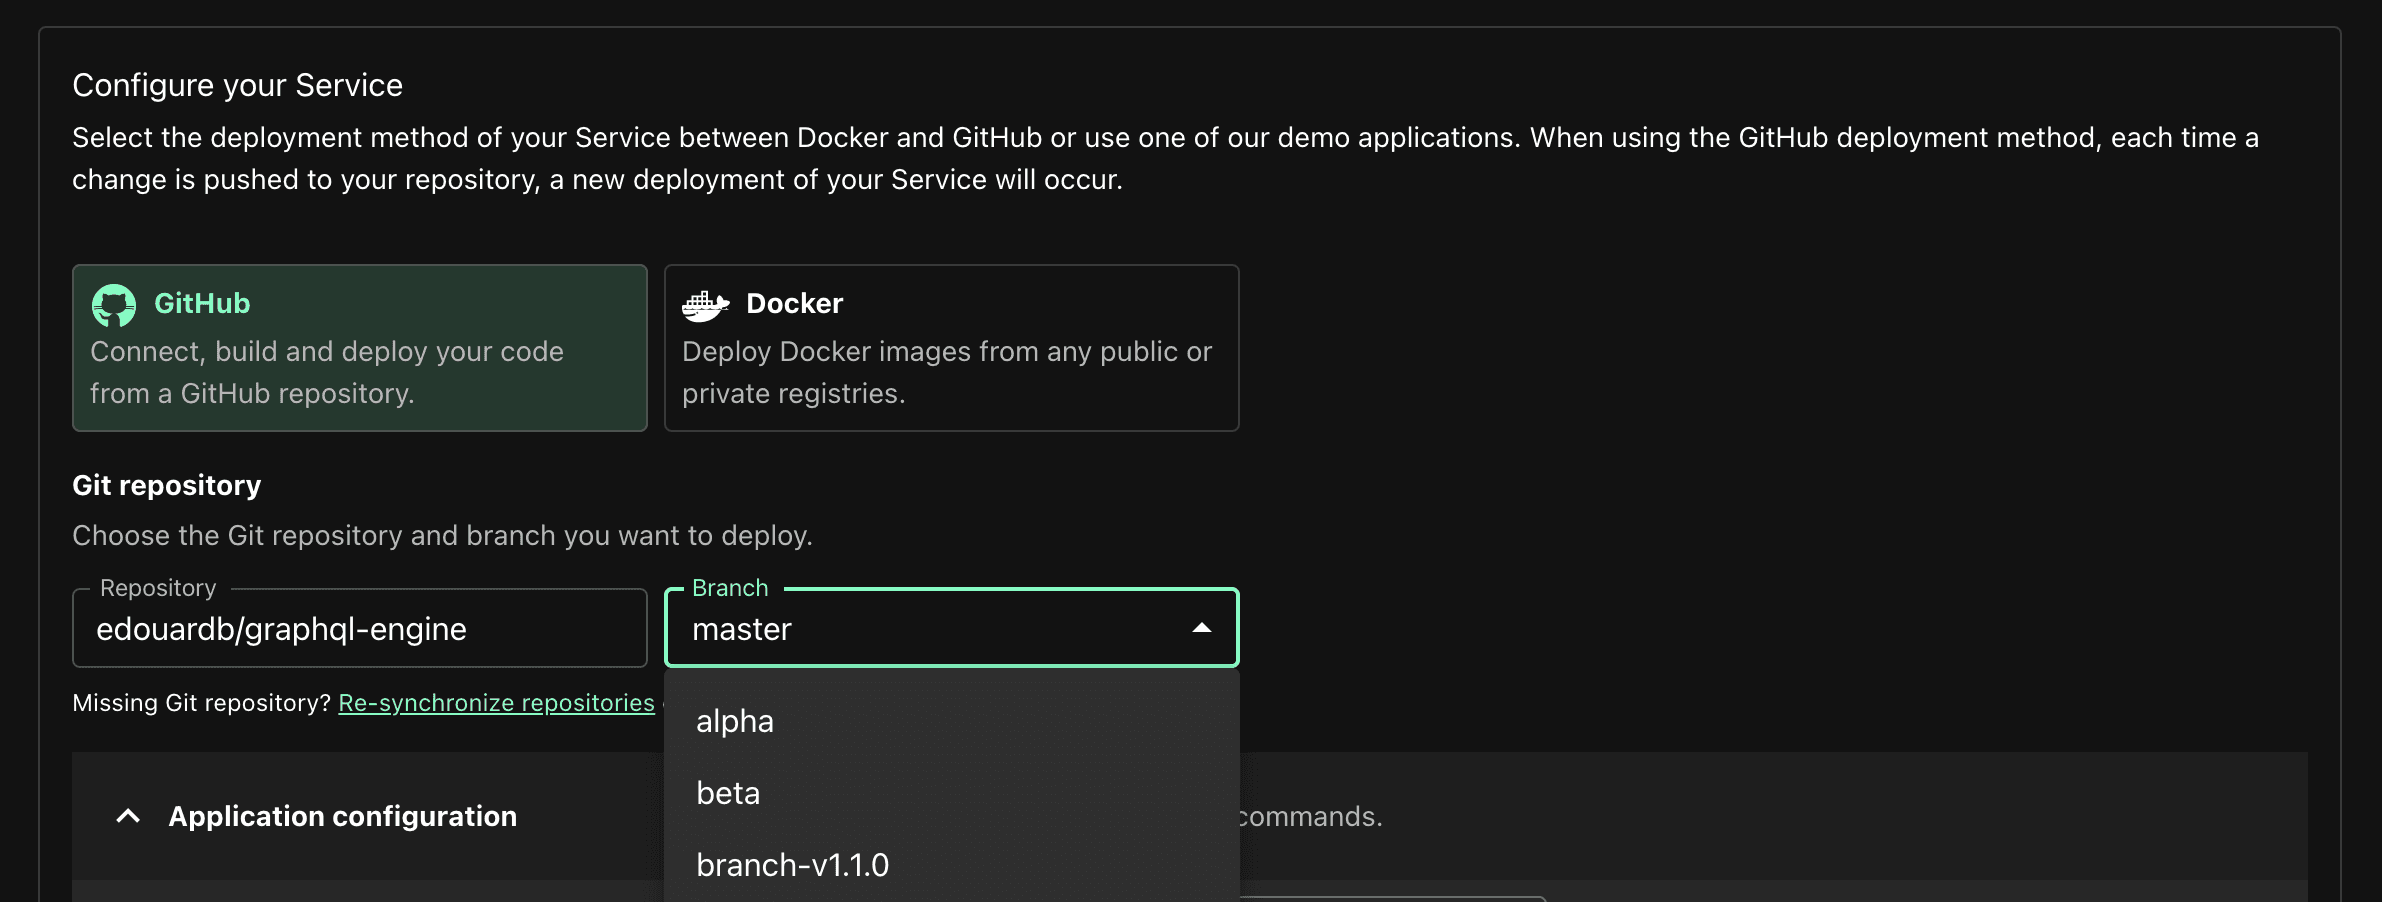
Task: Click the Configure your Service heading
Action: (237, 85)
